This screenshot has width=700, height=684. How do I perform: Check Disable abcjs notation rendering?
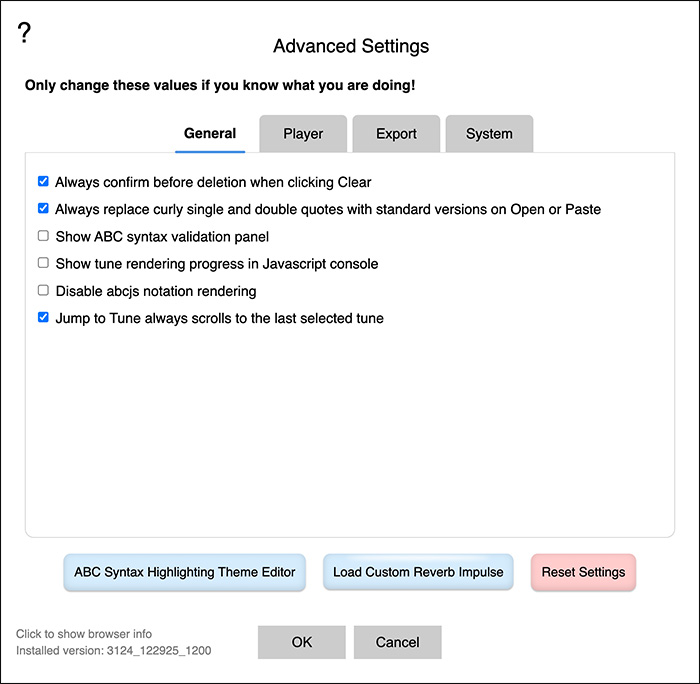(43, 291)
